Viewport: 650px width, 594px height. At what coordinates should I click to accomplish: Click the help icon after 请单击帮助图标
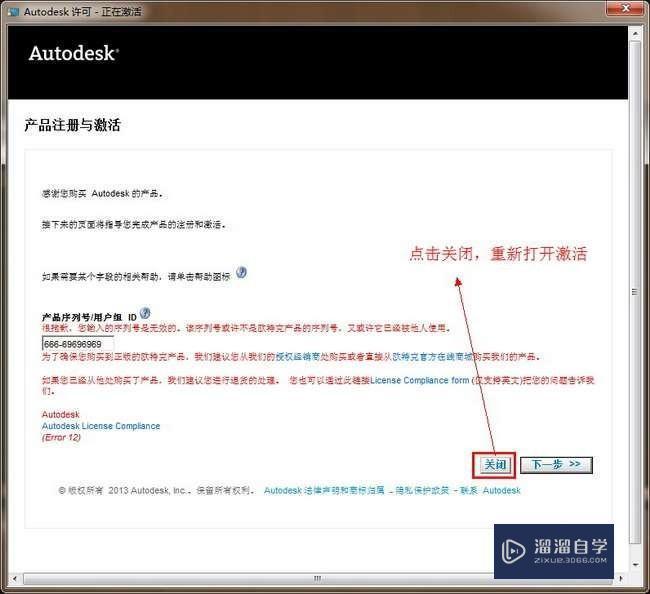point(241,272)
